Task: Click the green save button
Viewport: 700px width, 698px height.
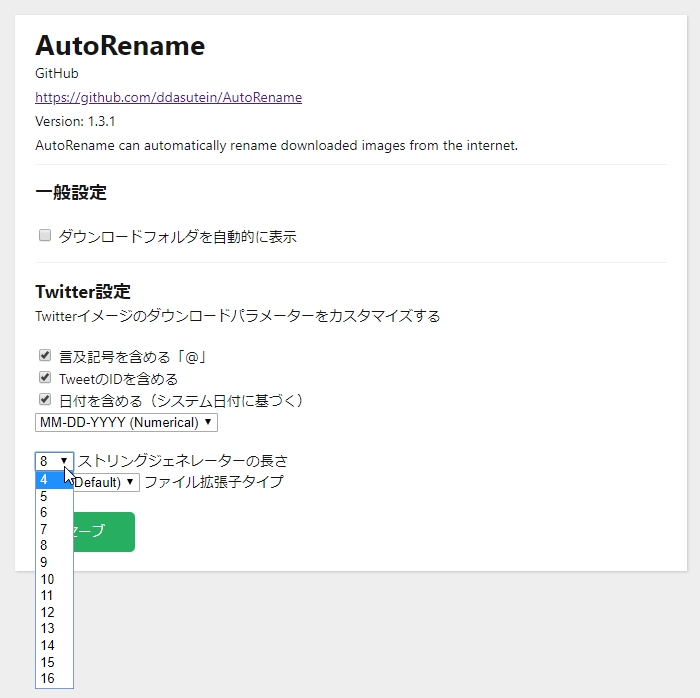Action: (x=104, y=532)
